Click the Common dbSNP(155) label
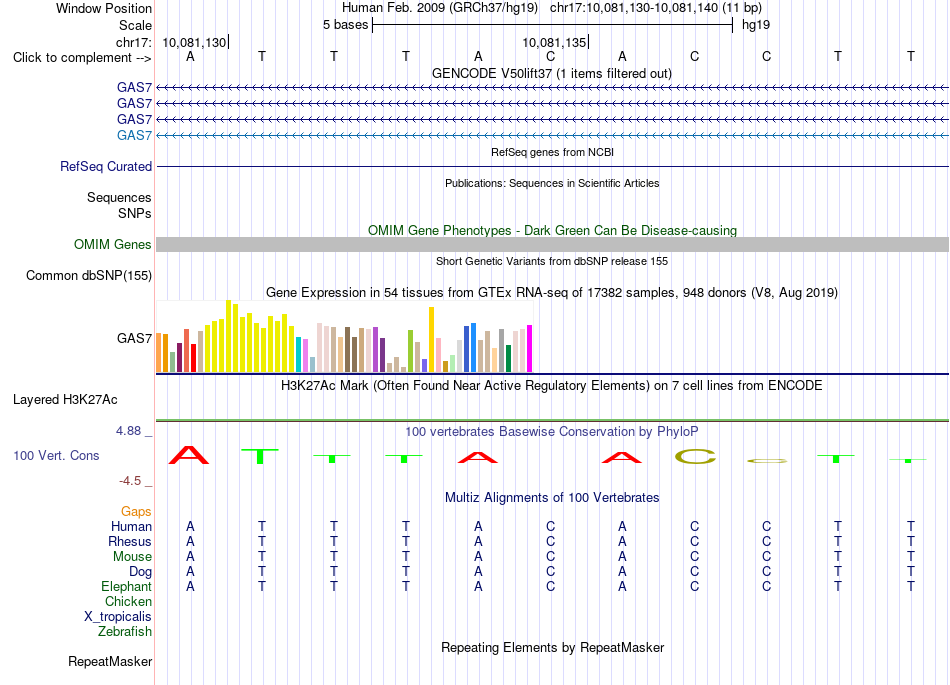Screen dimensions: 950x685 coord(89,276)
